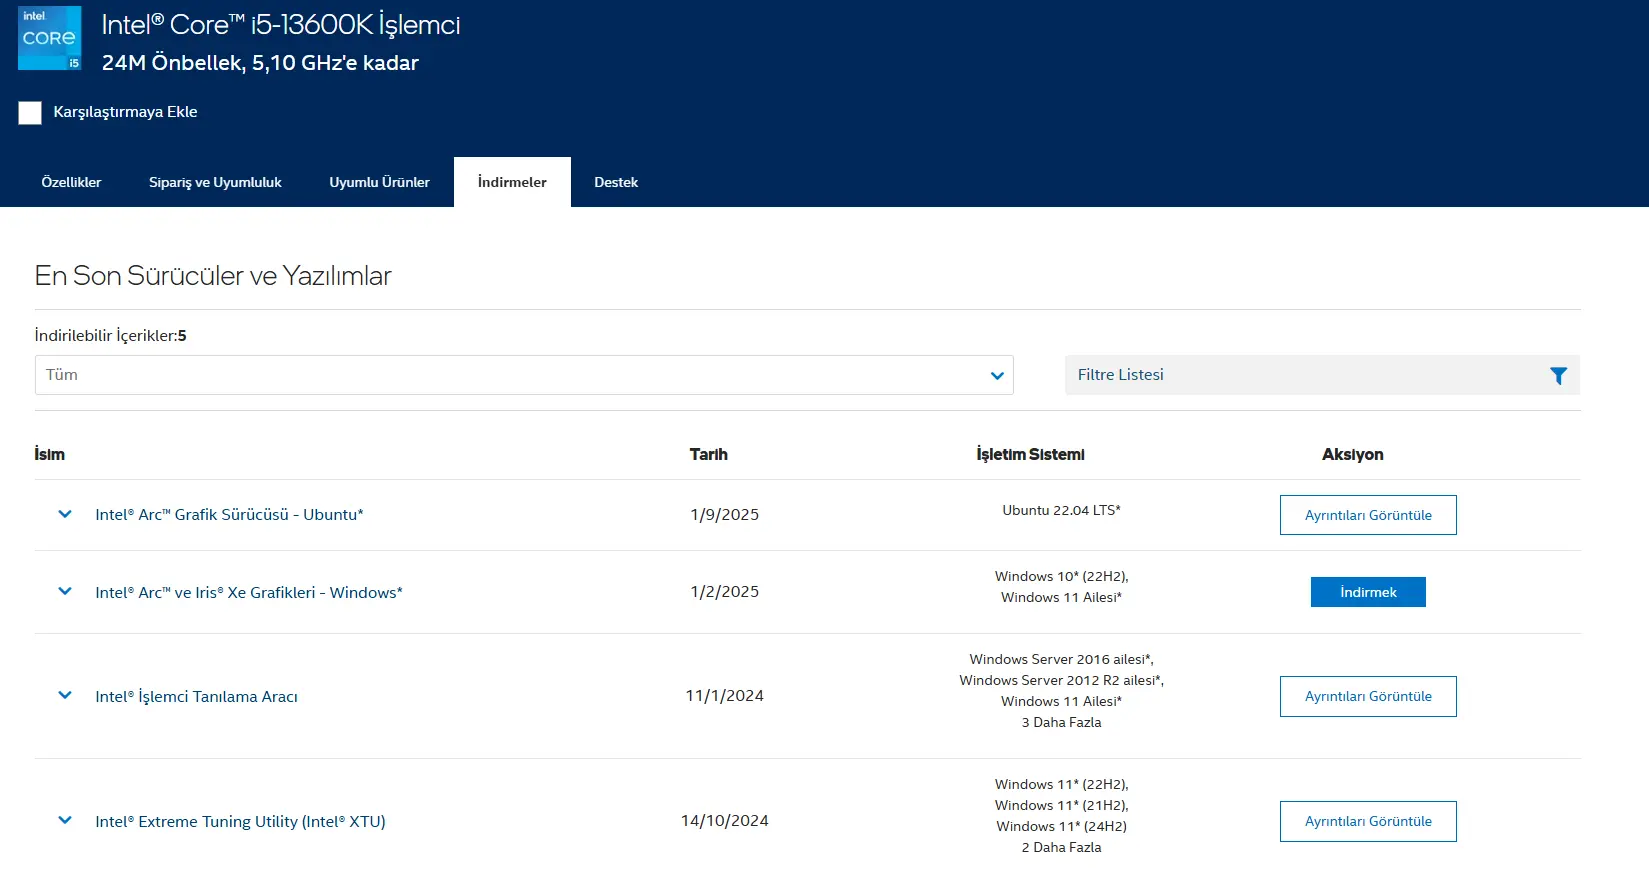
Task: Click the Intel Core i5-13600K İşlemci title
Action: (x=281, y=25)
